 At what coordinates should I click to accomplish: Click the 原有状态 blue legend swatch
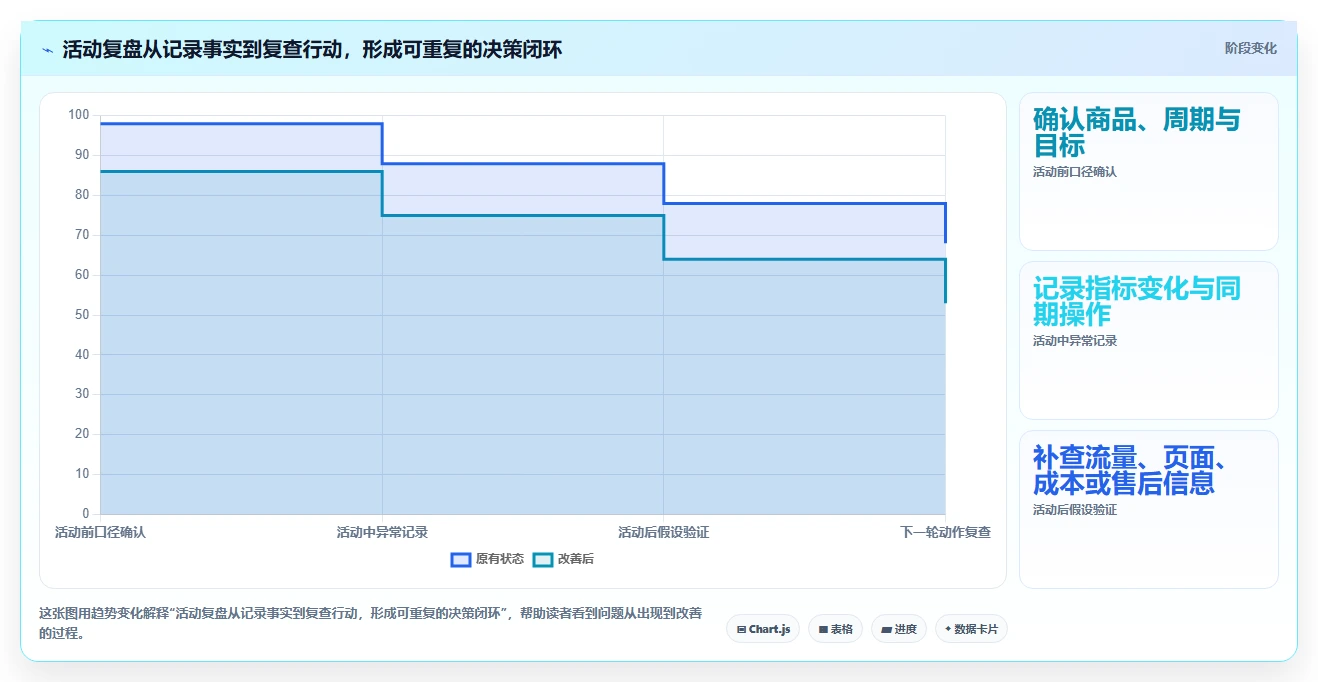pos(461,559)
